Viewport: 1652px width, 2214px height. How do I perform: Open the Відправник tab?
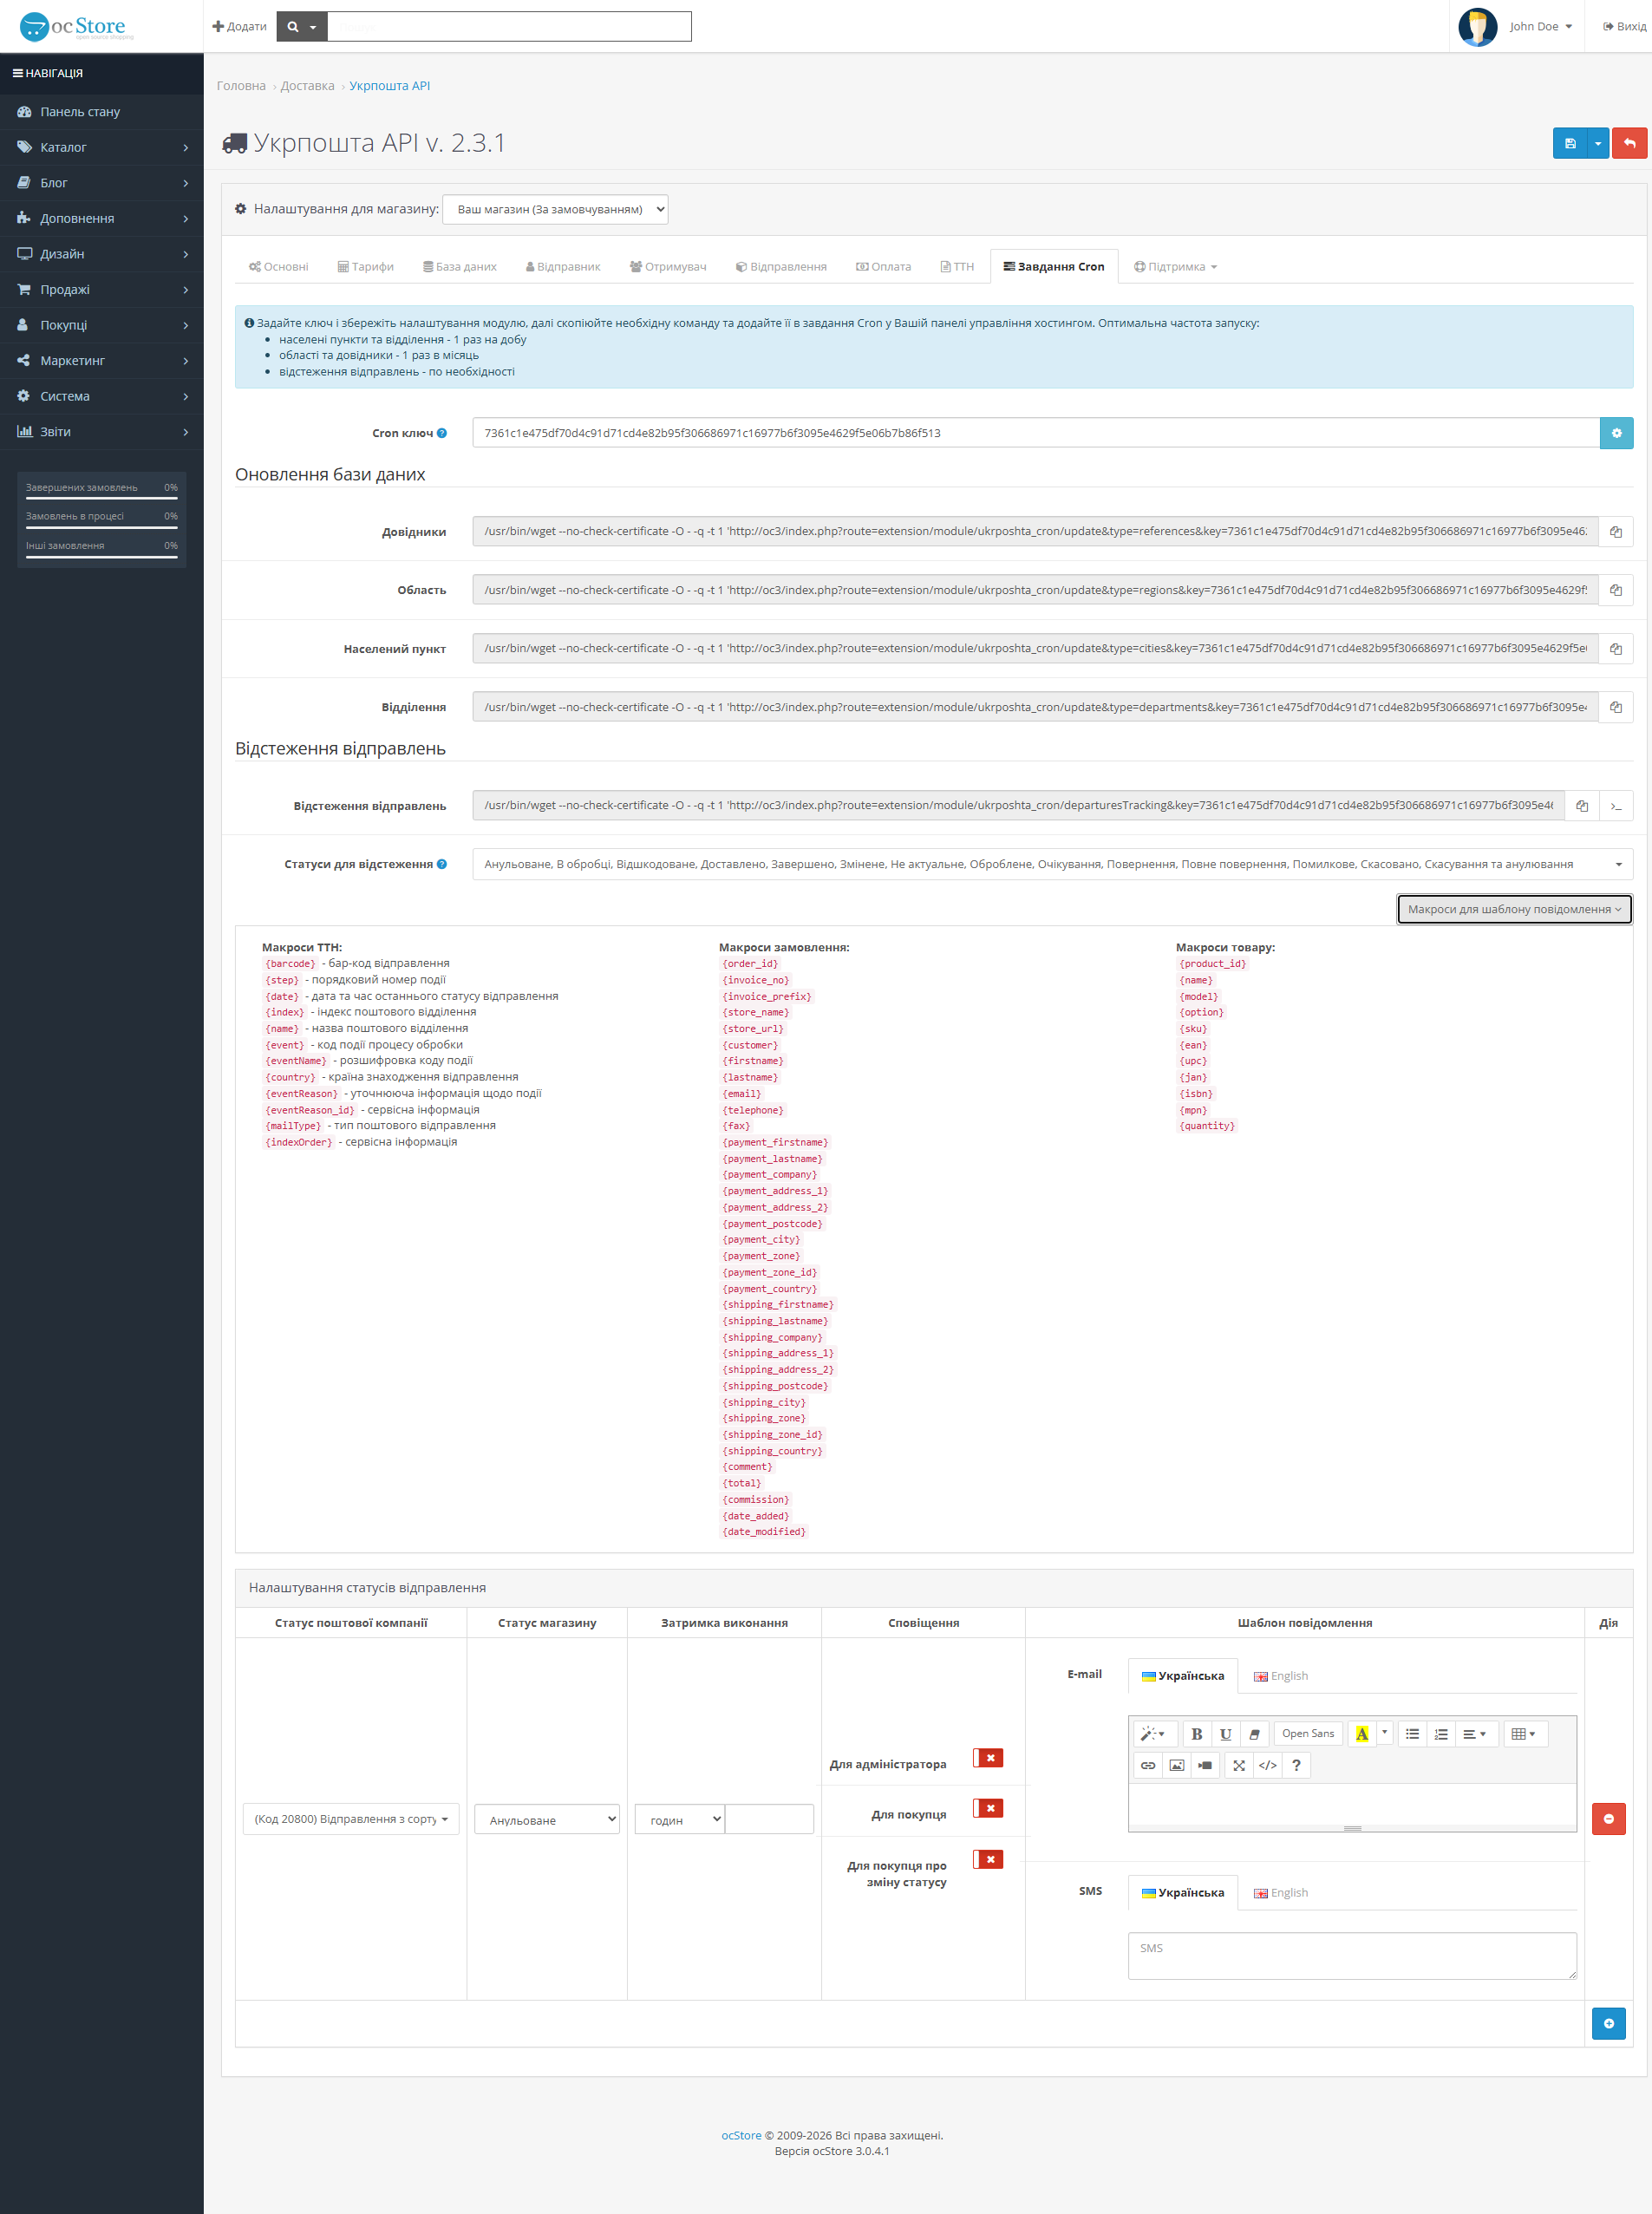click(x=563, y=267)
